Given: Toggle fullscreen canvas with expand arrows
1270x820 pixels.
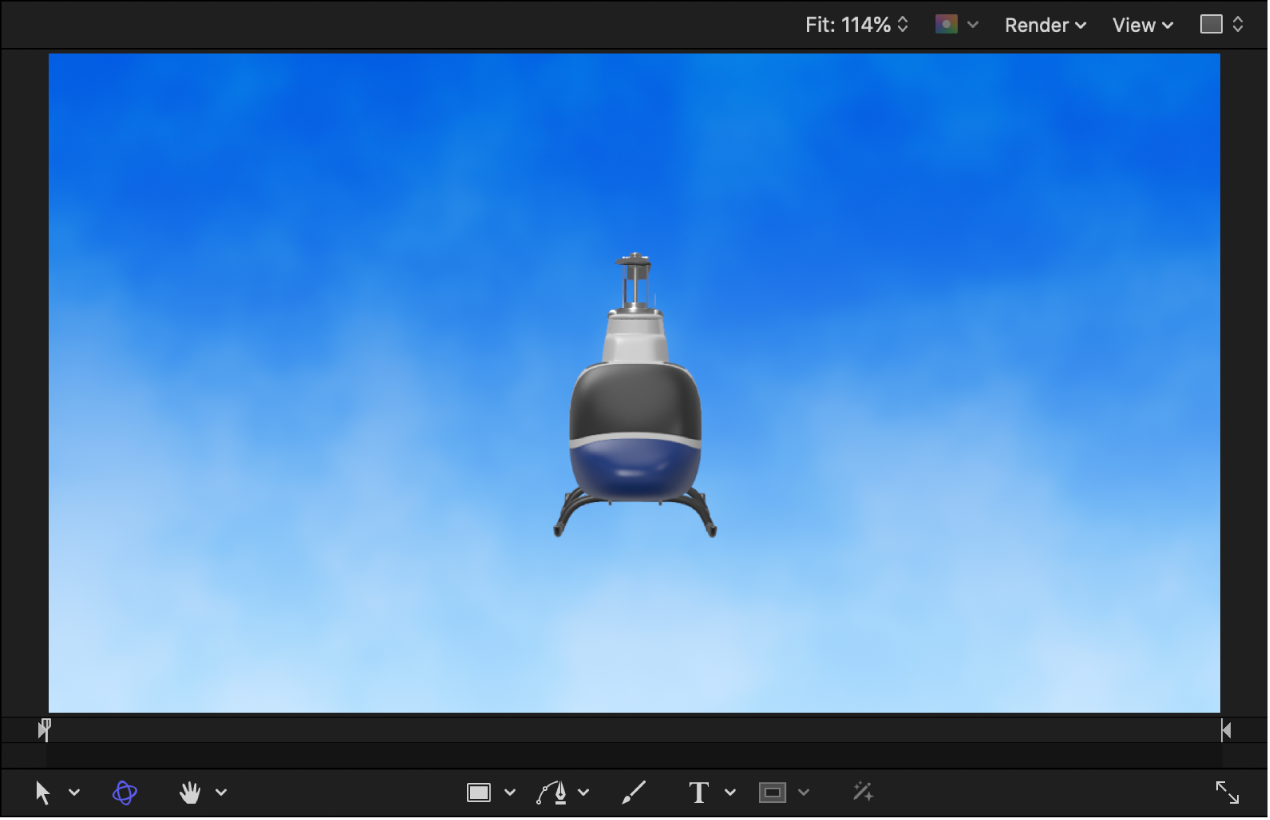Looking at the screenshot, I should (1227, 792).
